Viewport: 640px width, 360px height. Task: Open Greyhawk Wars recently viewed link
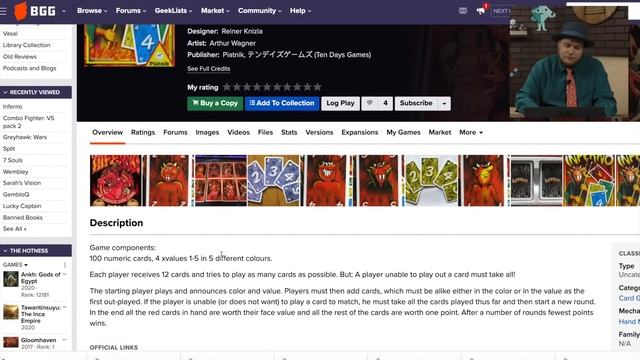pyautogui.click(x=24, y=137)
